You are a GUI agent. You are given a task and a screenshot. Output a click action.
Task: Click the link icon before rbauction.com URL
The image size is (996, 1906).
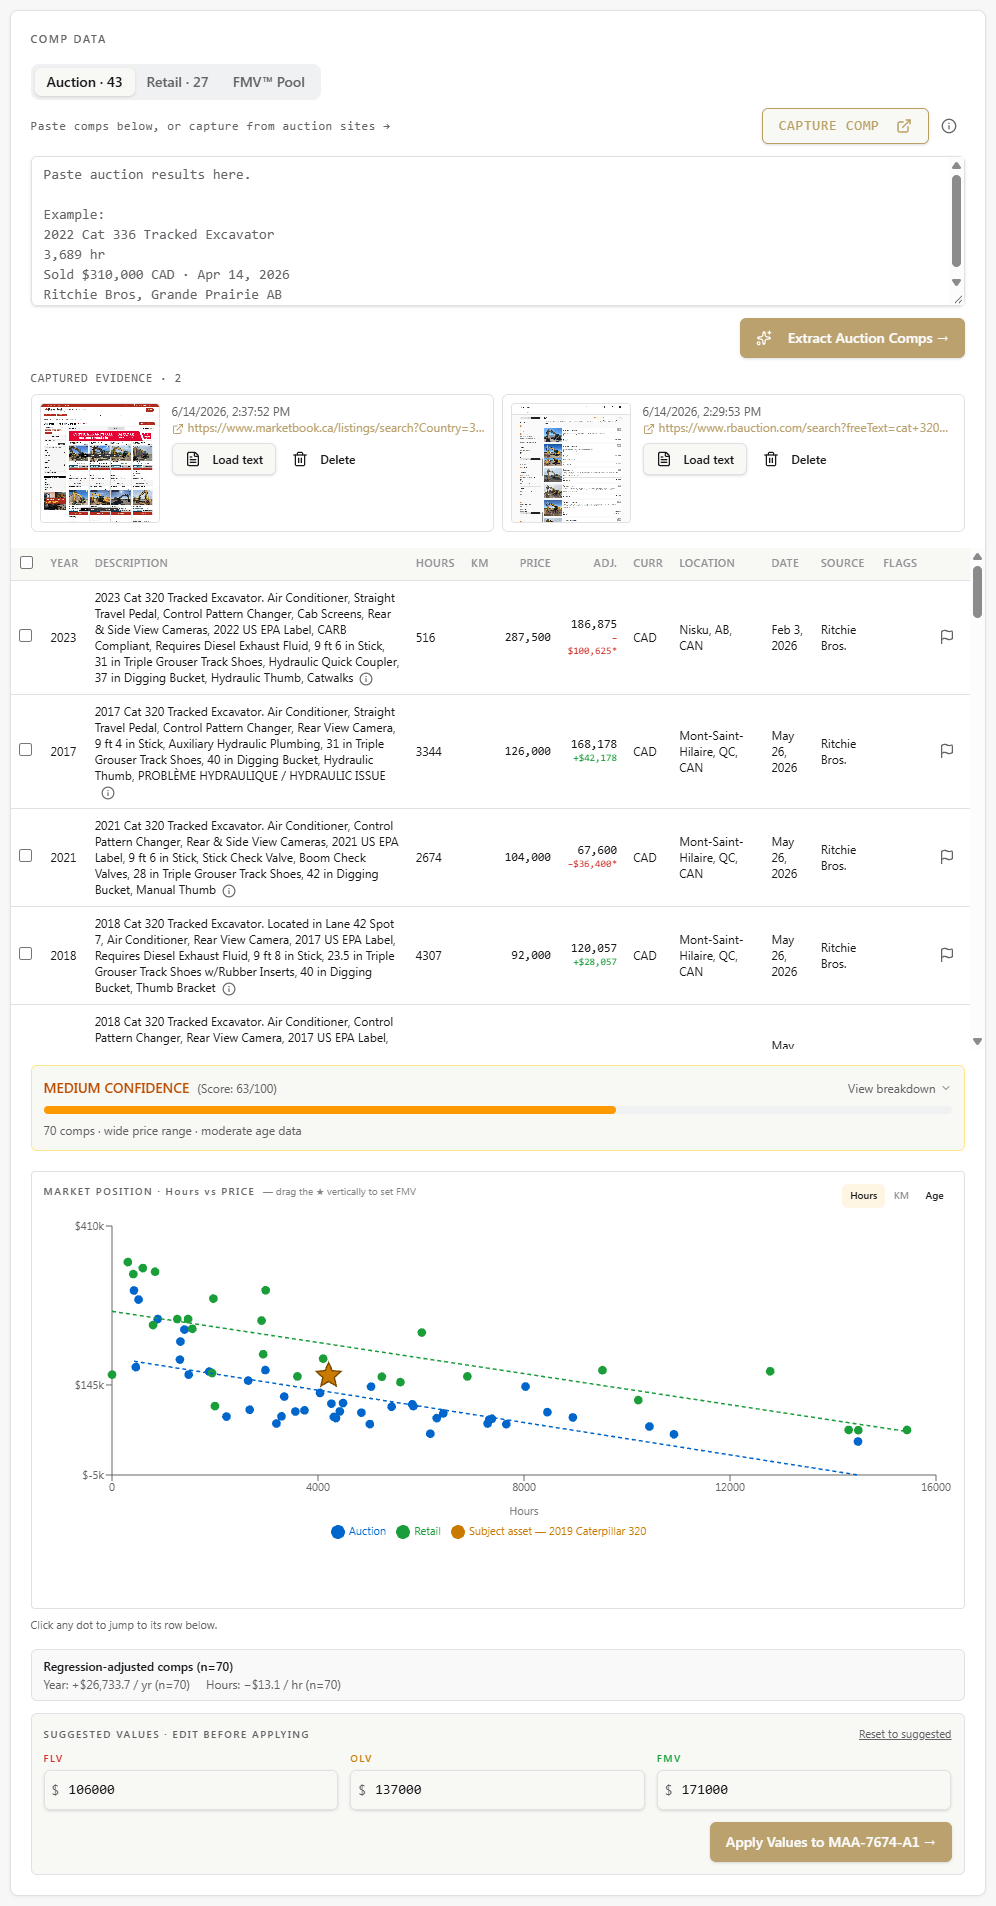[649, 429]
